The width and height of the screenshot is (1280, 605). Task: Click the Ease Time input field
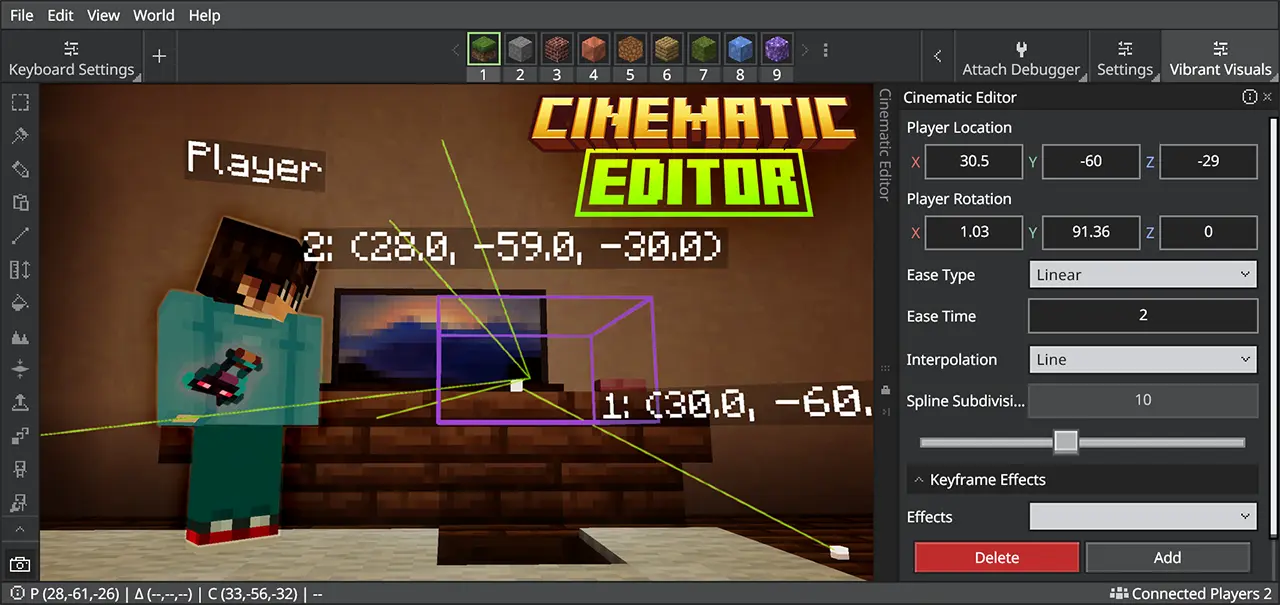(x=1142, y=316)
